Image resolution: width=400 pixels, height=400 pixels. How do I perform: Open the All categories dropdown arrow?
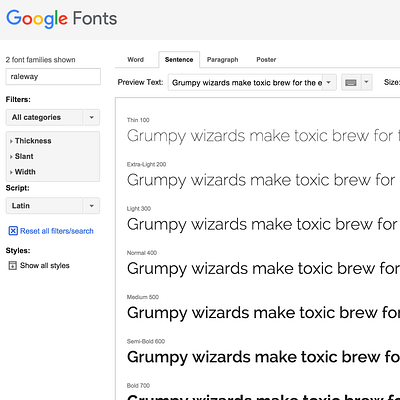tap(91, 117)
